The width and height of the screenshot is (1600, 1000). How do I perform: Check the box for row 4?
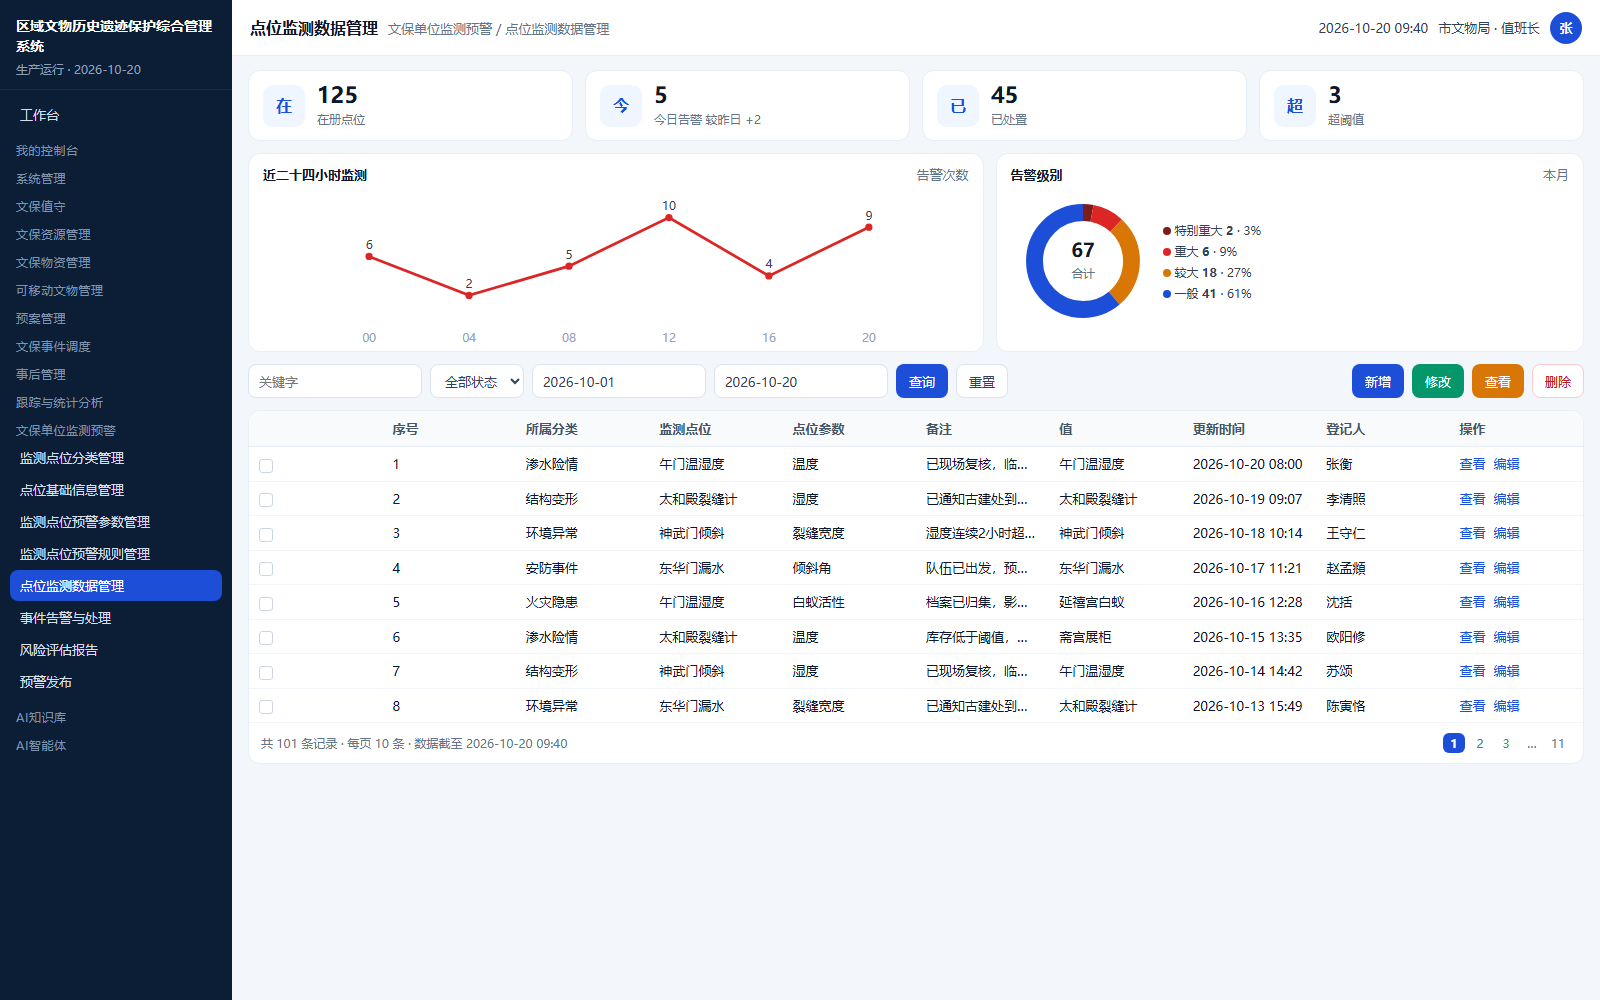coord(266,569)
